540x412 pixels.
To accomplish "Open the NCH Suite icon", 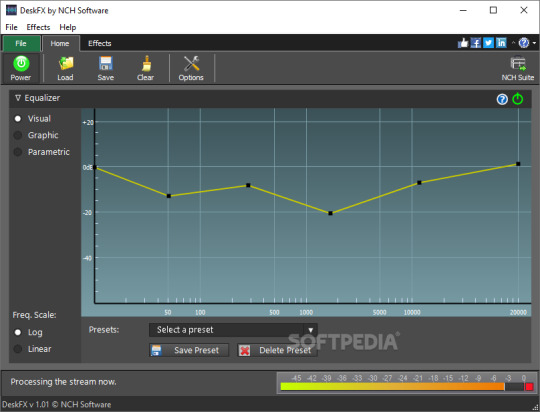I will click(518, 63).
